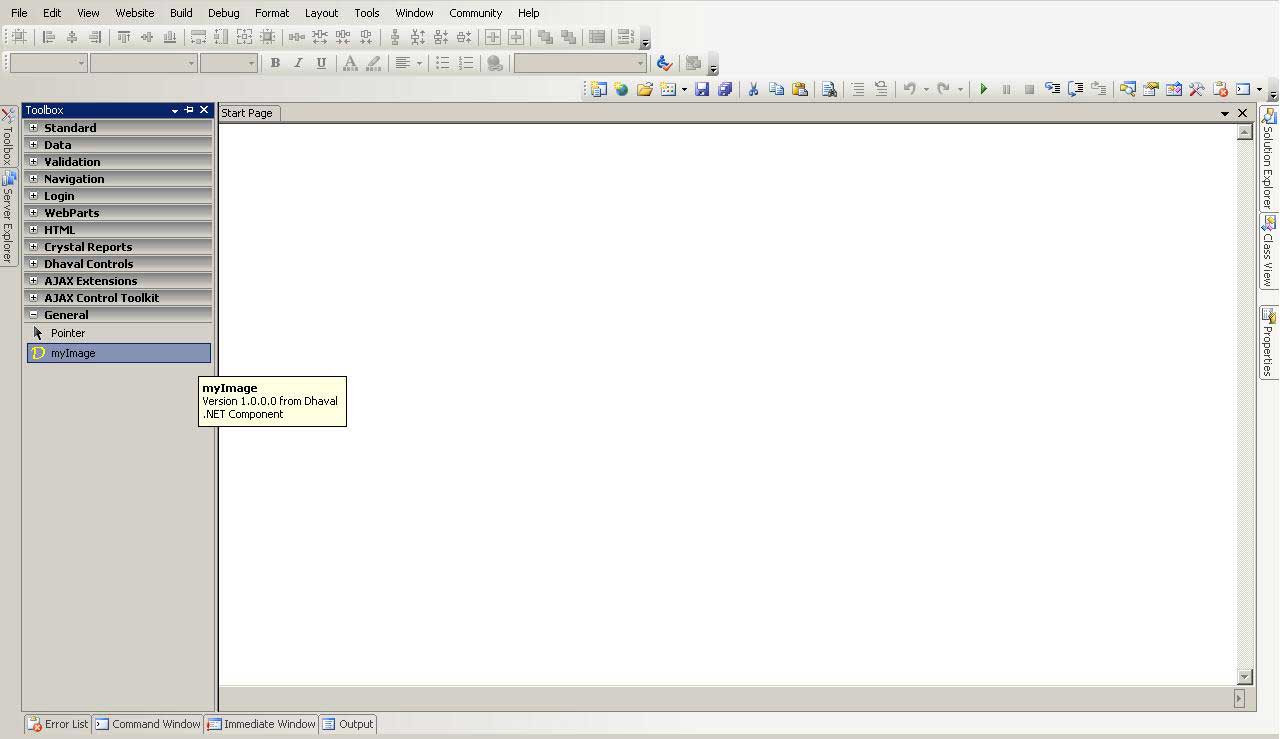Open the first formatting combo box
The width and height of the screenshot is (1280, 739).
47,63
